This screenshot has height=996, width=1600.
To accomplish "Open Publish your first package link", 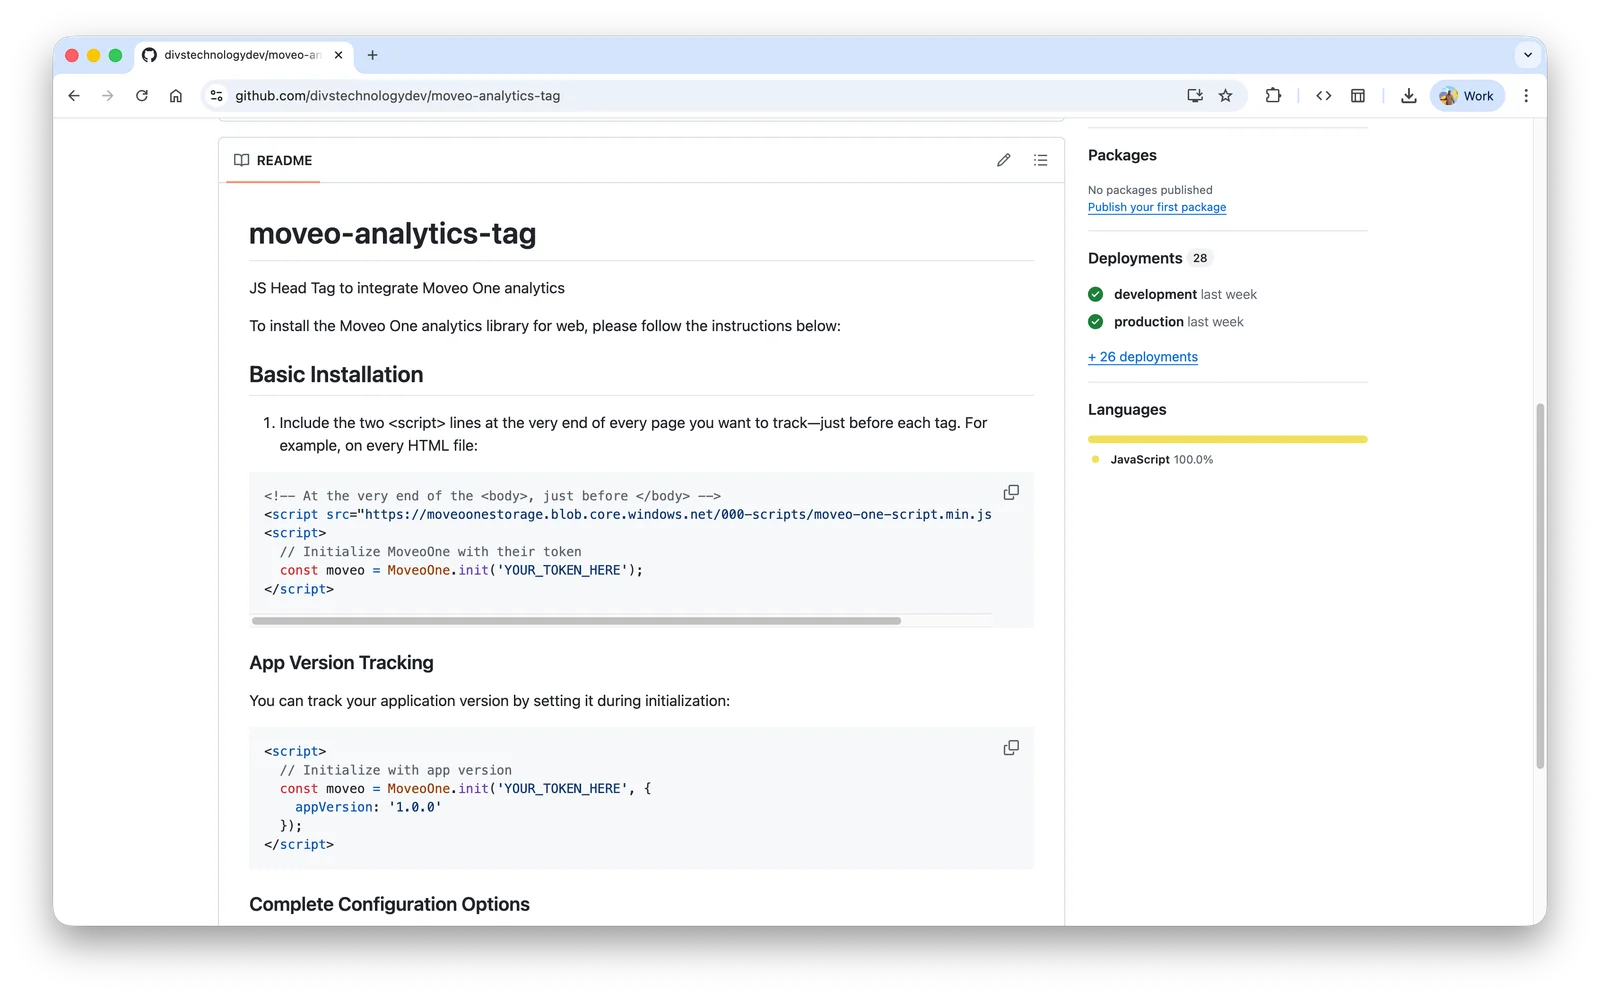I will [x=1157, y=207].
